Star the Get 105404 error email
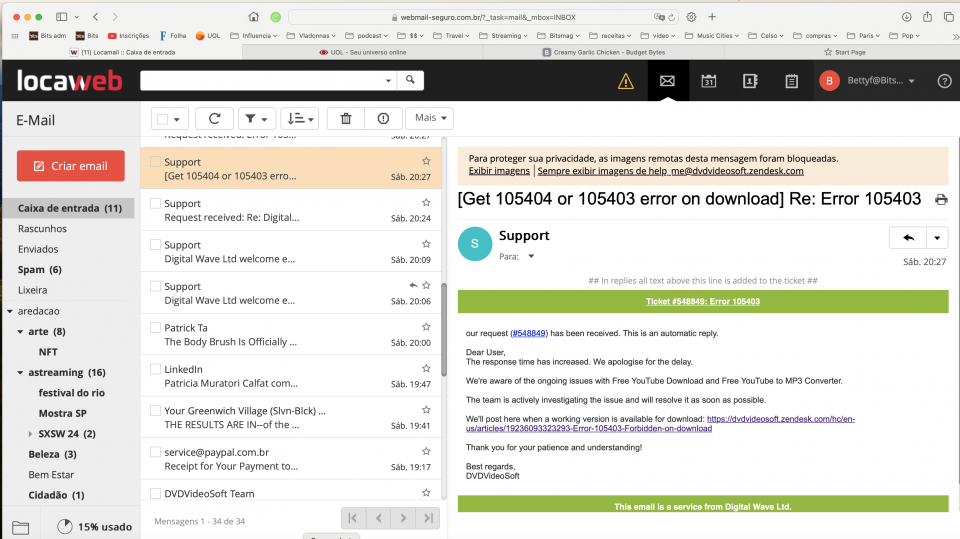 pos(426,161)
